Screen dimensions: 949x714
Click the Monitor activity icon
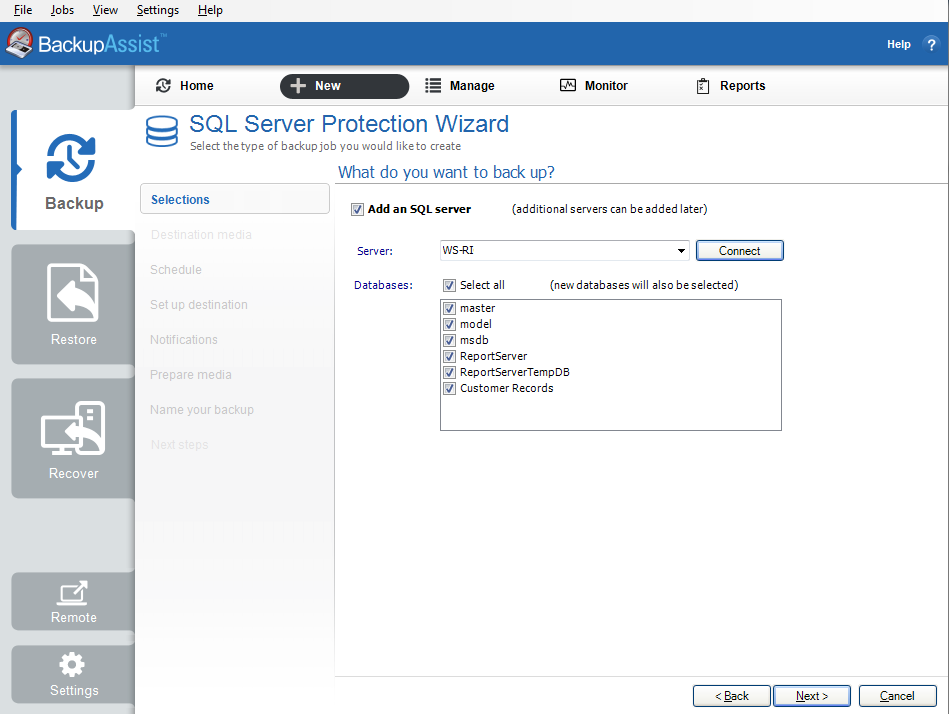pos(568,85)
